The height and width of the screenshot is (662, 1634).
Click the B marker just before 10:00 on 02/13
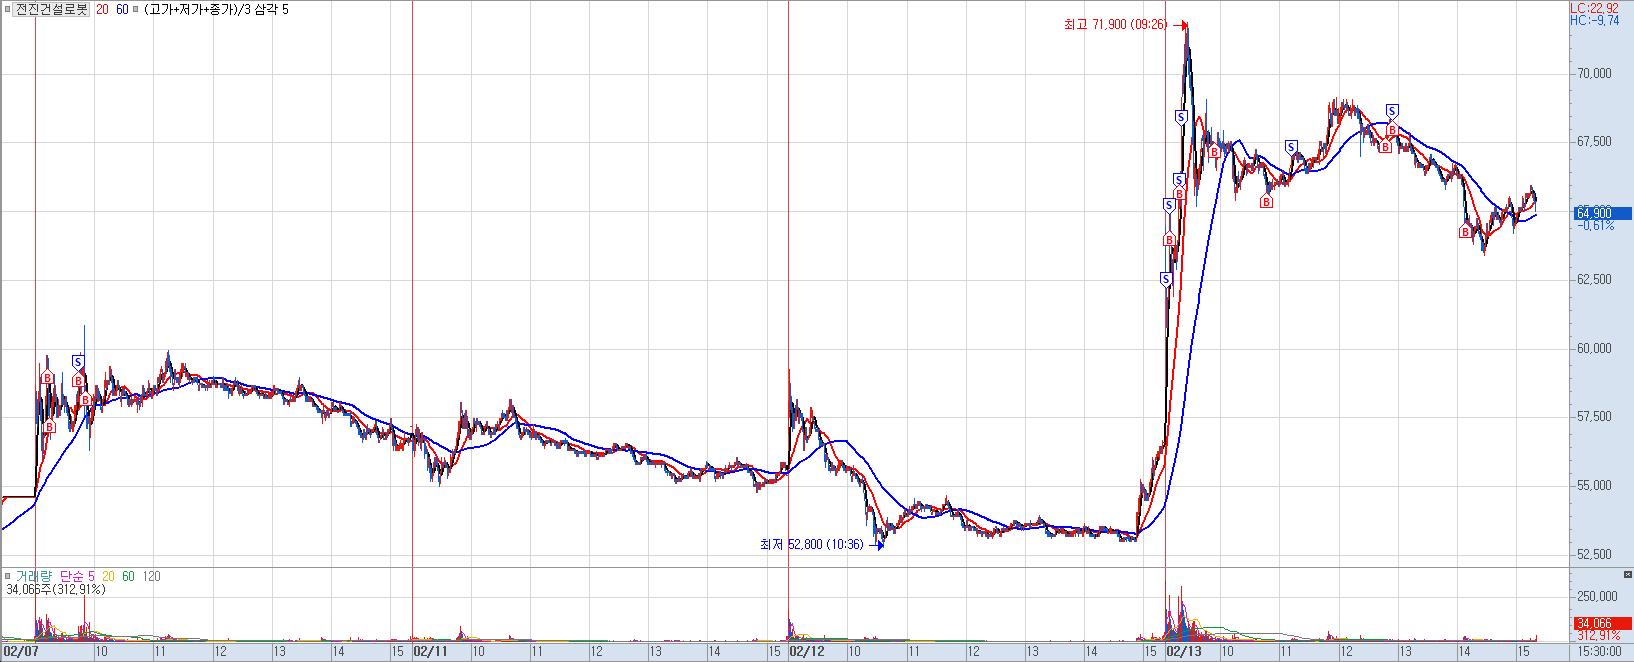click(1214, 151)
